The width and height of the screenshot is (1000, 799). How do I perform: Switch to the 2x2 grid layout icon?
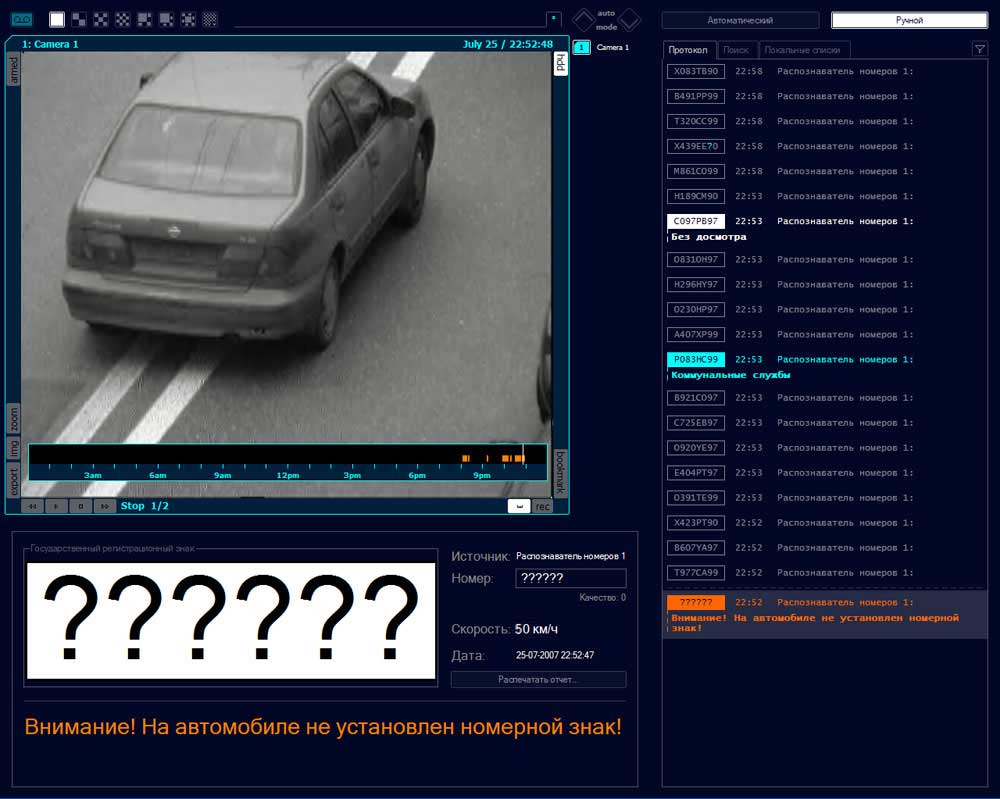(79, 19)
